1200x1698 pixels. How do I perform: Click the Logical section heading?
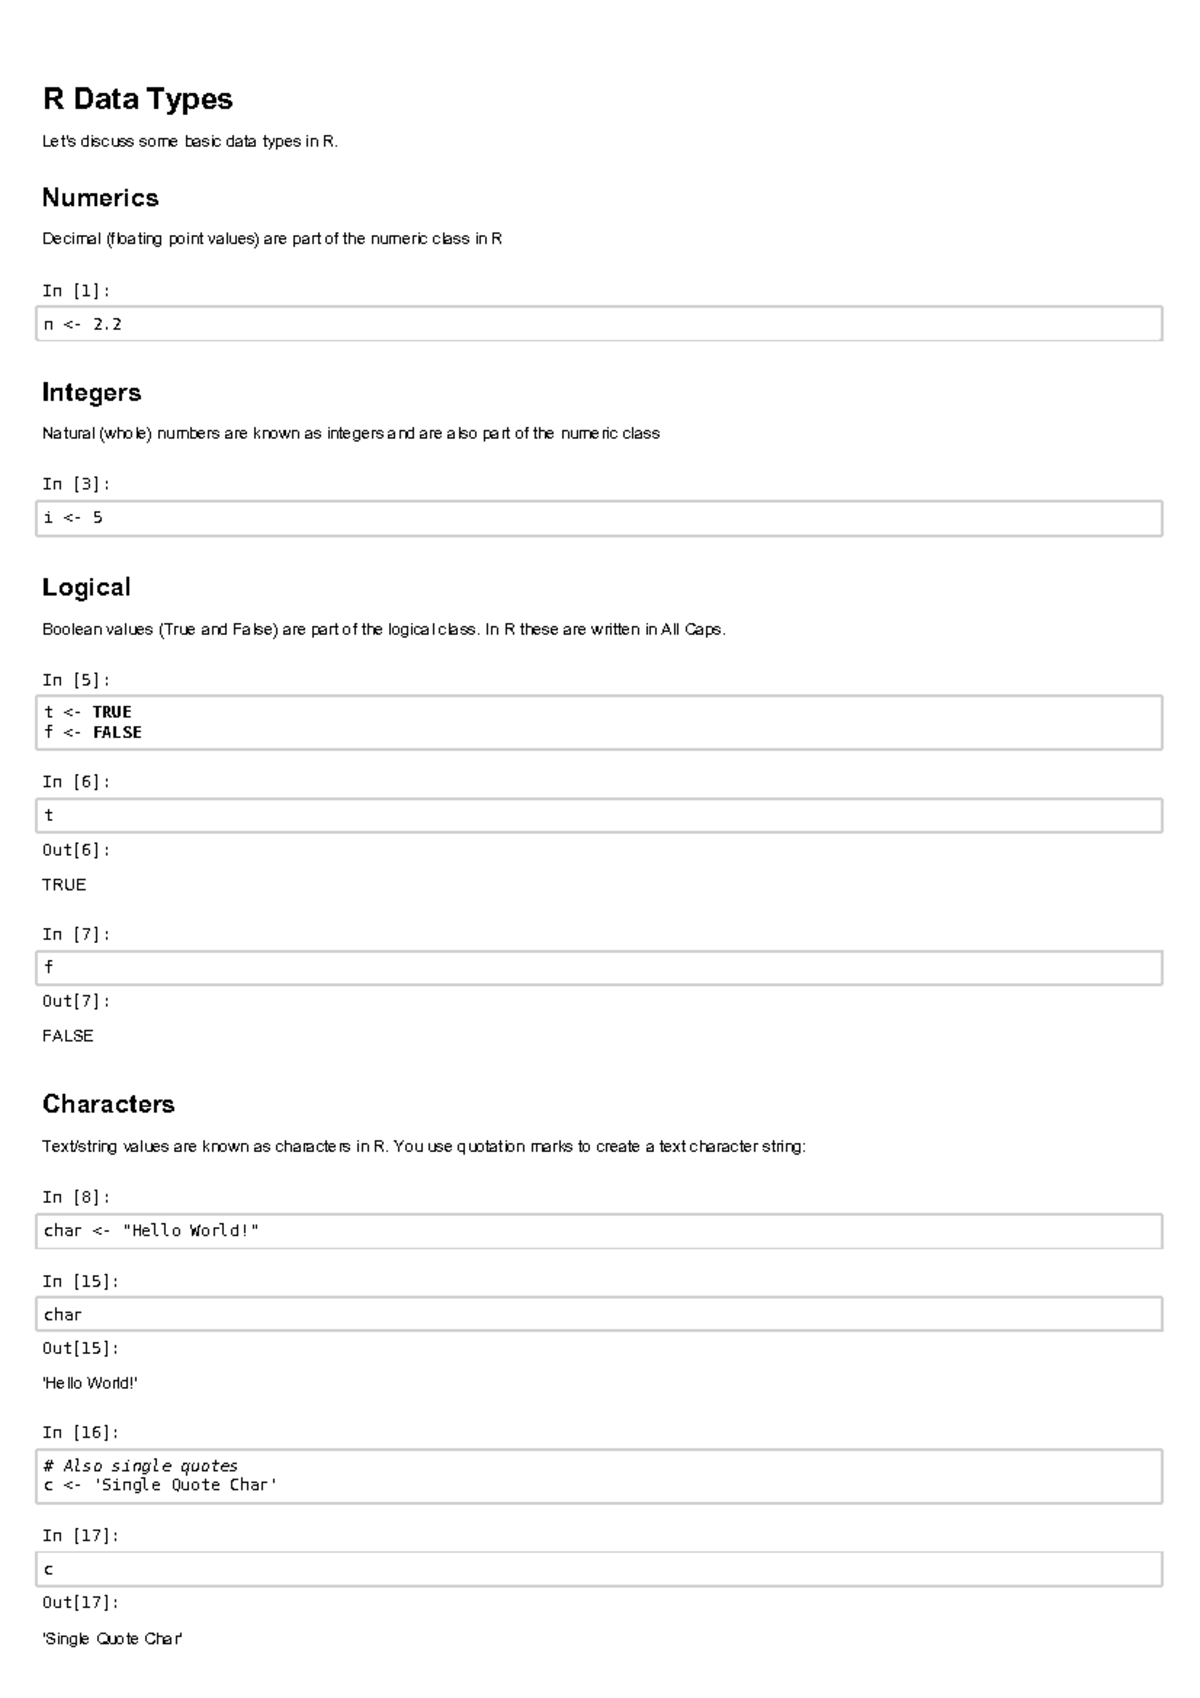[86, 587]
